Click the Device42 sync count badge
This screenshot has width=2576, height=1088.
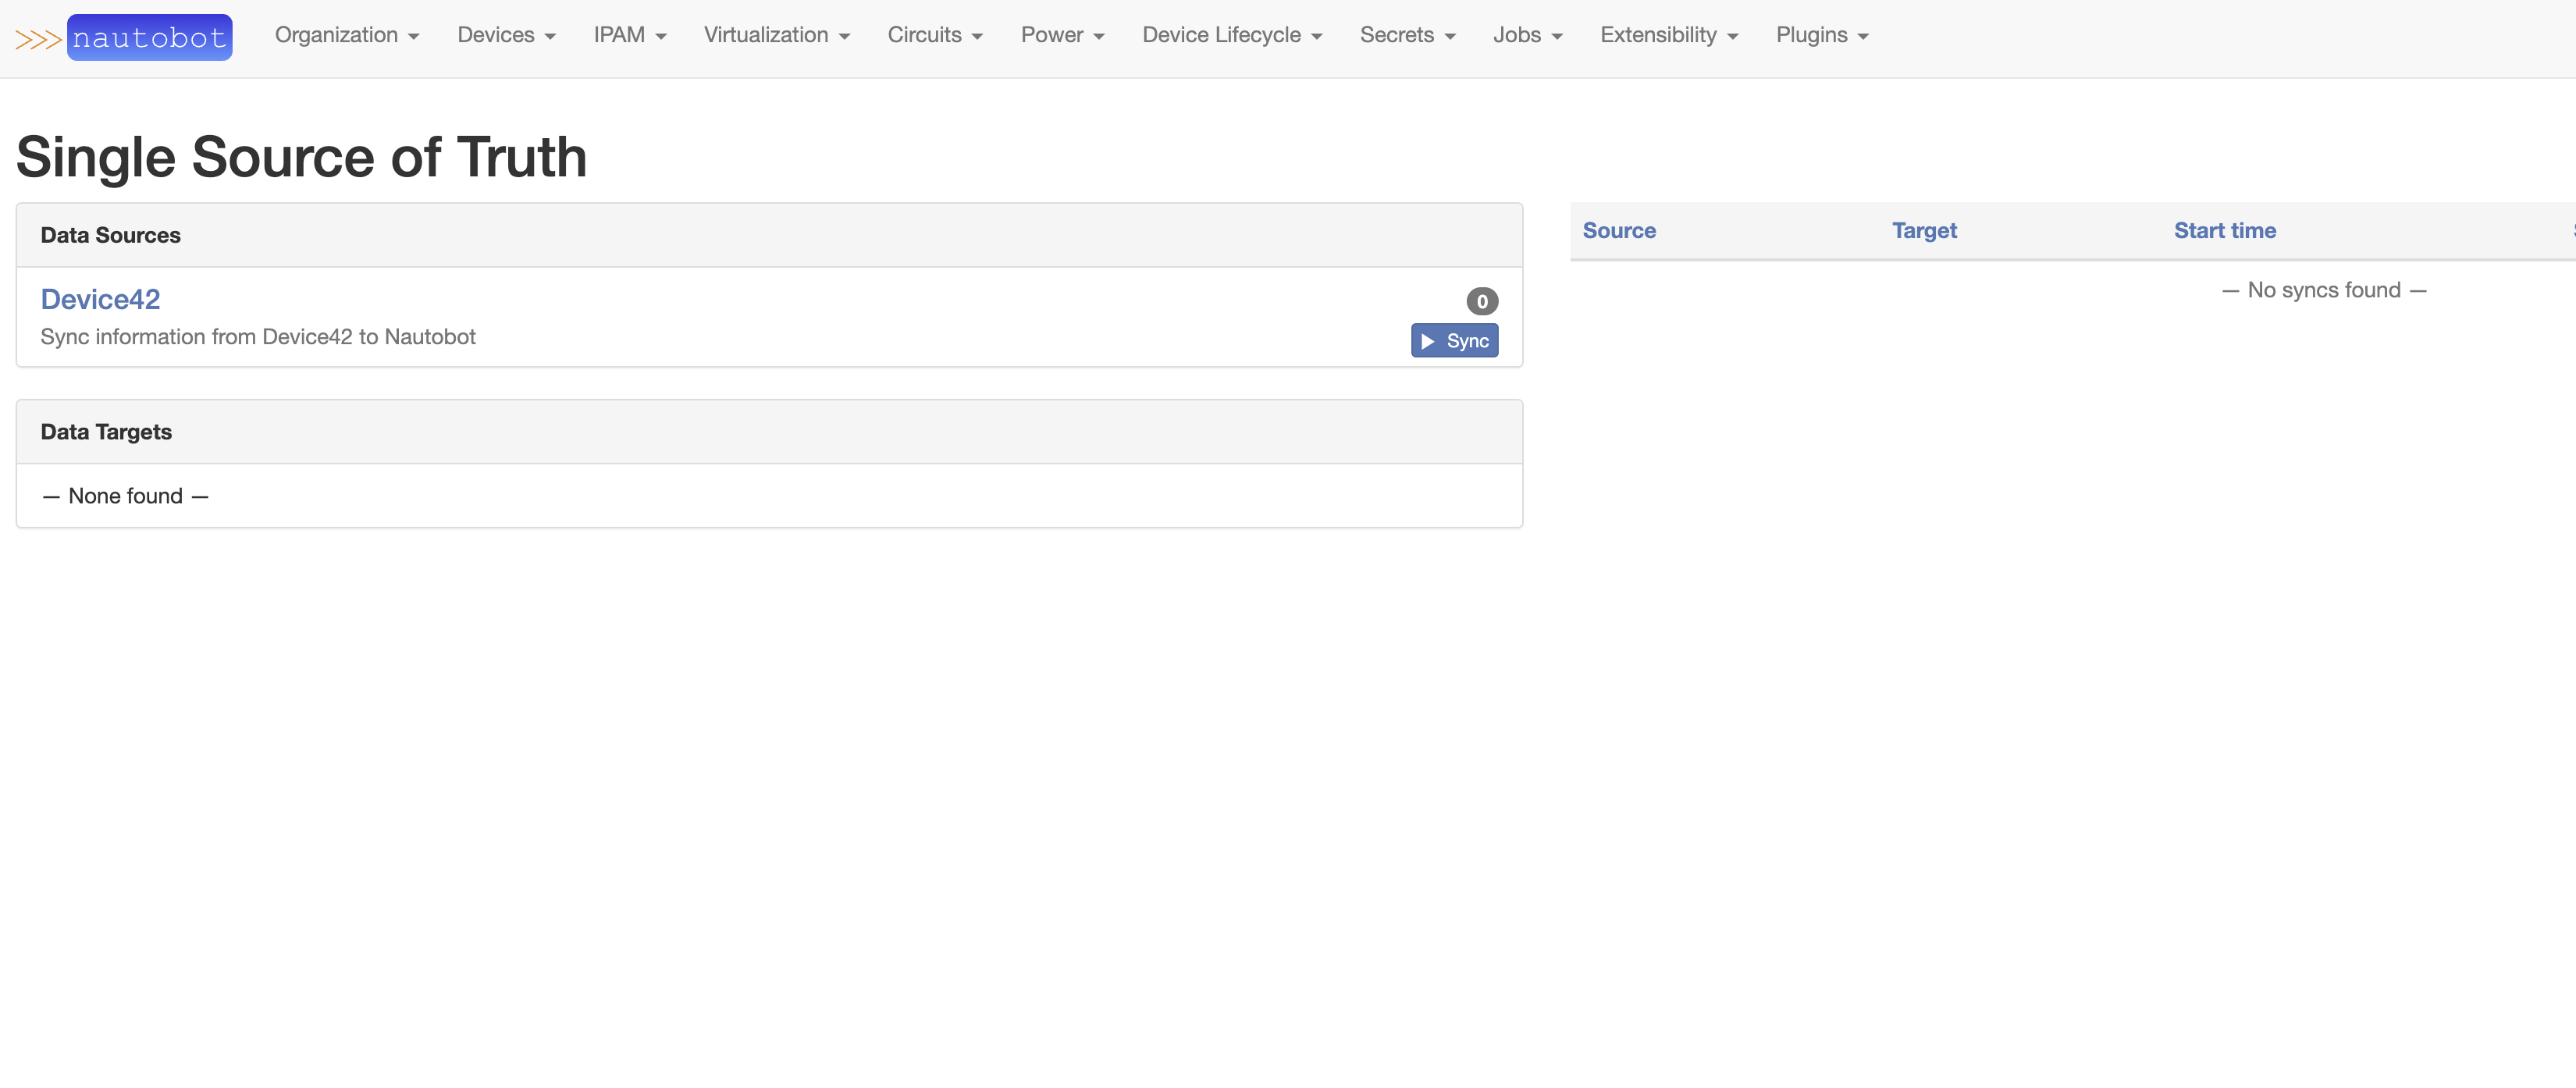point(1481,301)
